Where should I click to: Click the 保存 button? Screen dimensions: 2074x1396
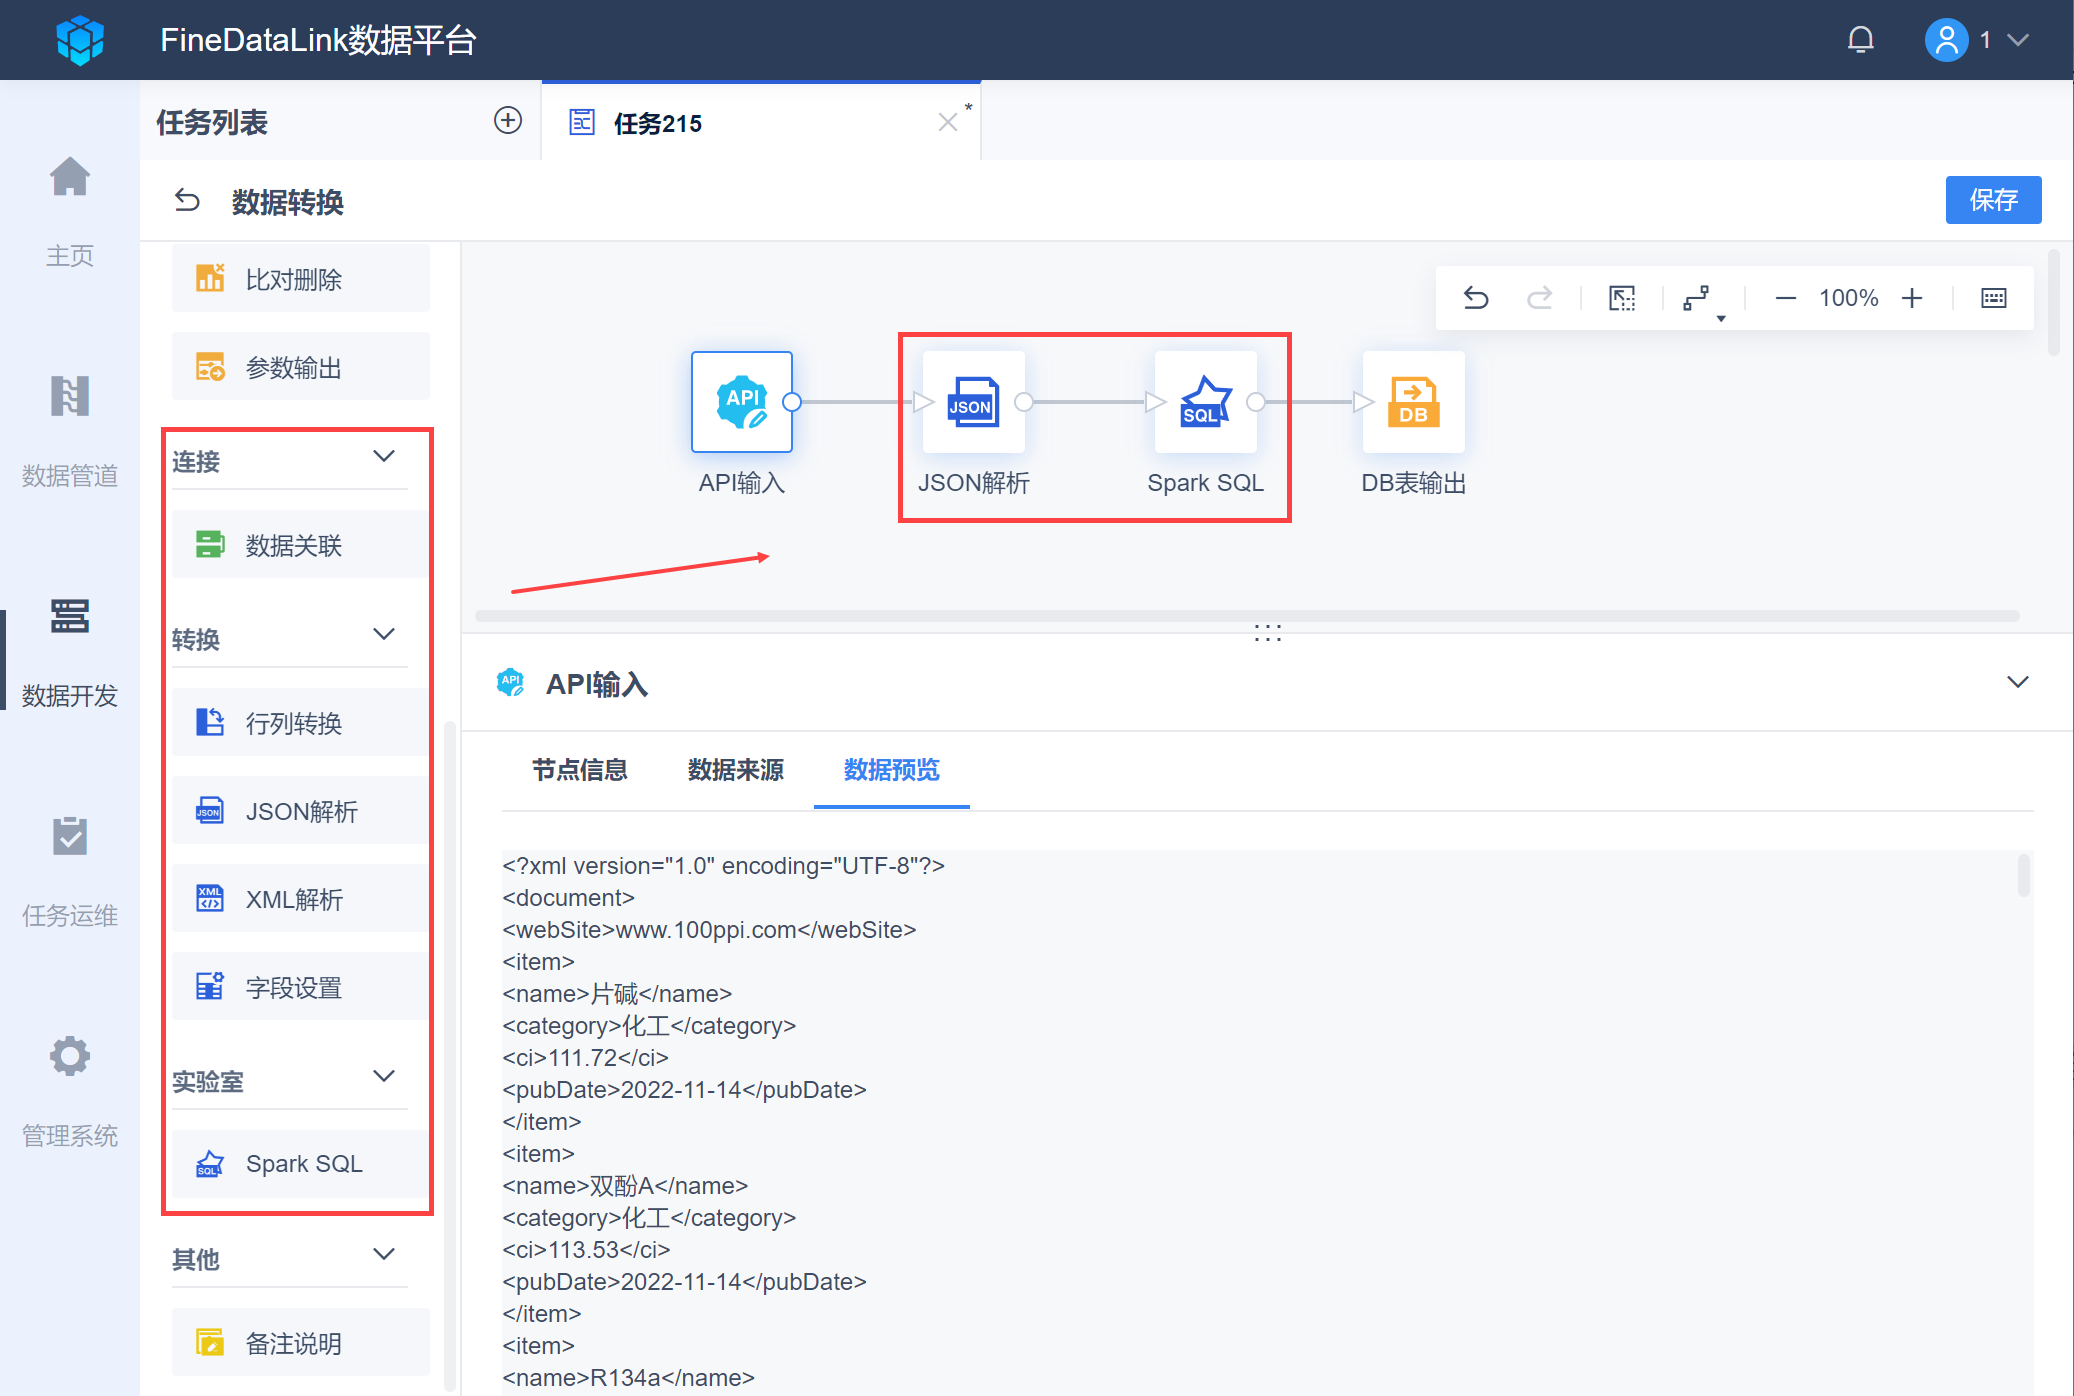click(1992, 200)
